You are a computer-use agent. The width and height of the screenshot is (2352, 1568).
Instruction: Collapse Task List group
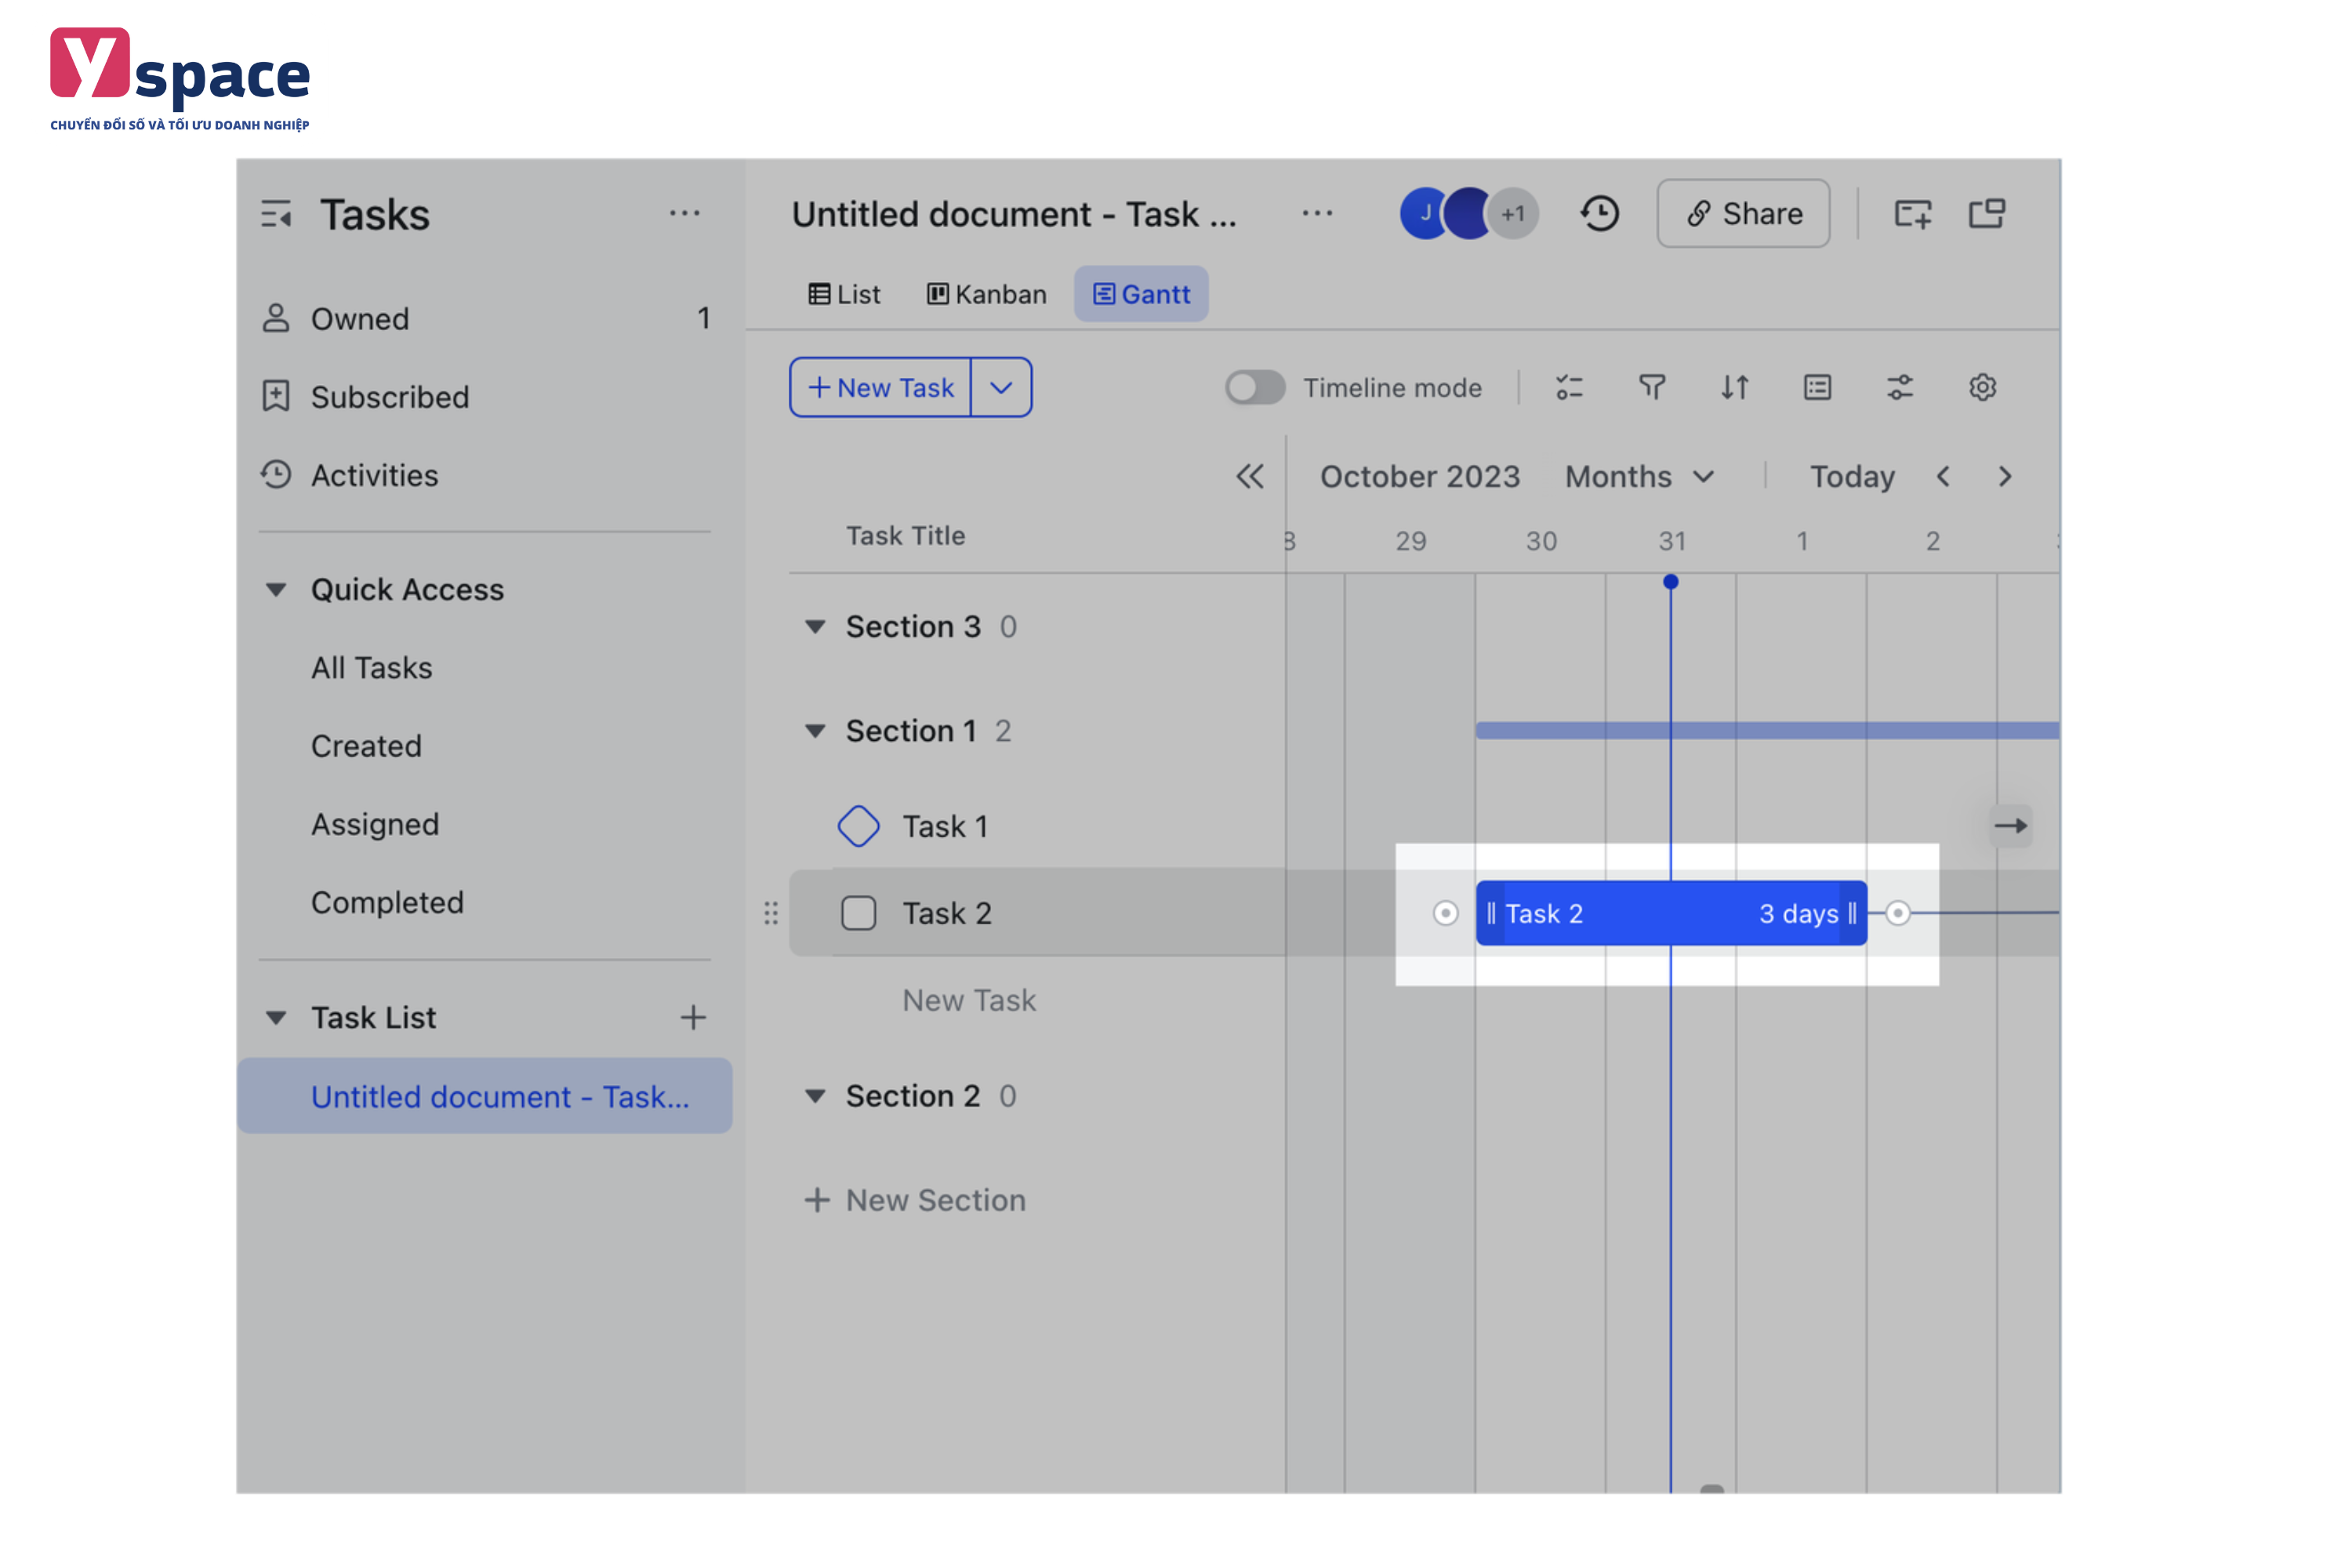[x=276, y=1018]
